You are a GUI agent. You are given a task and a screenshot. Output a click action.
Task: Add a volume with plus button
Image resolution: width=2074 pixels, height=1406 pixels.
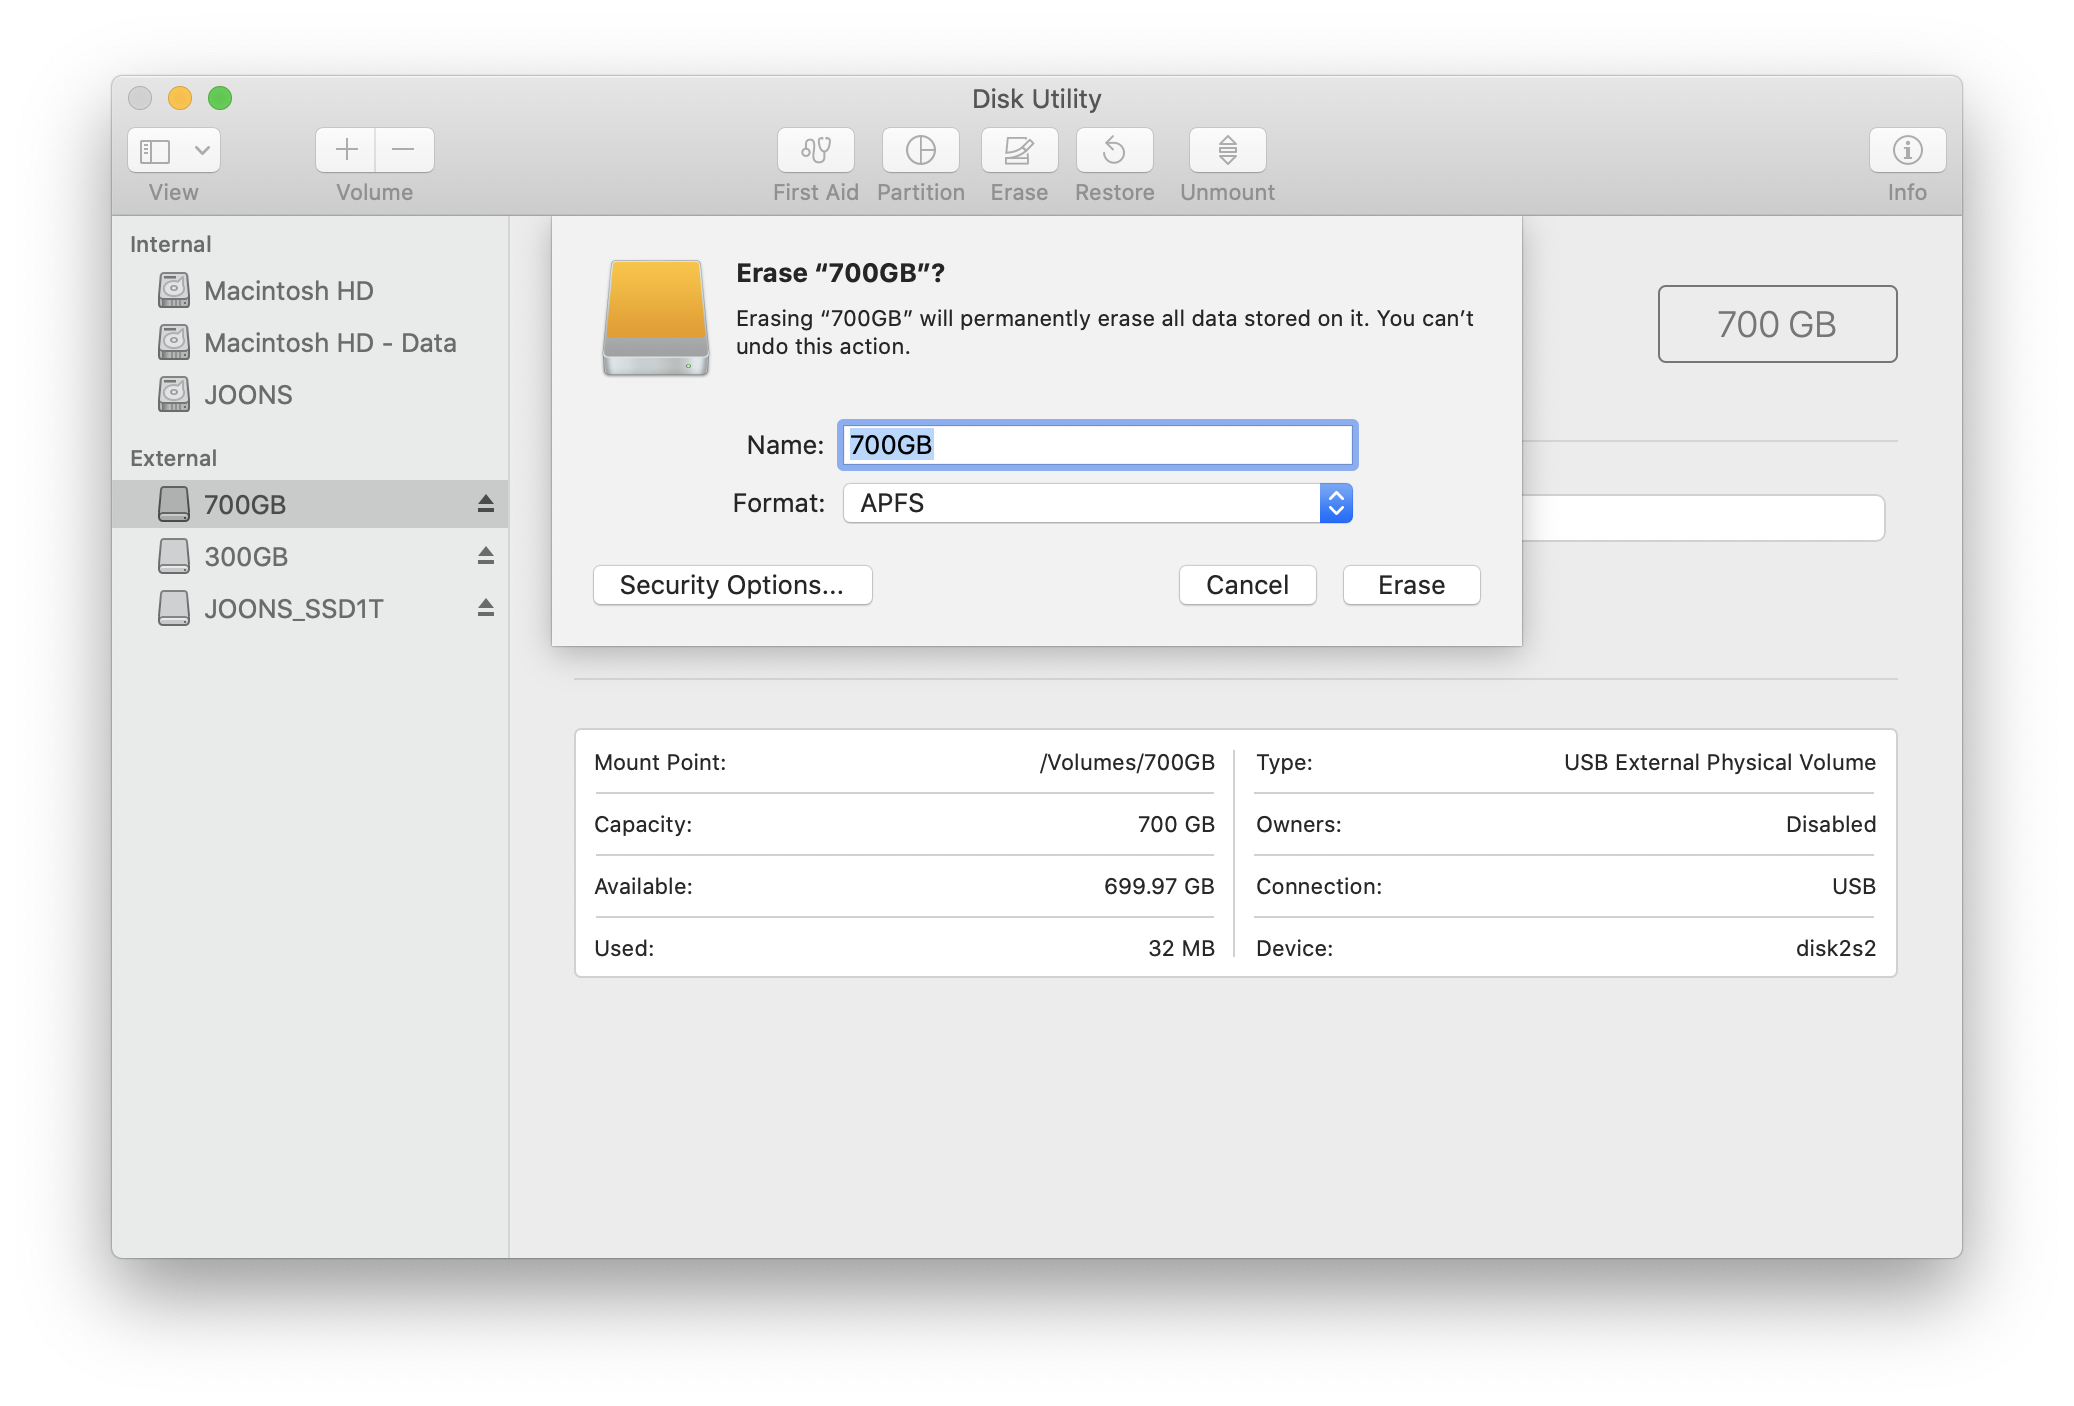point(346,151)
